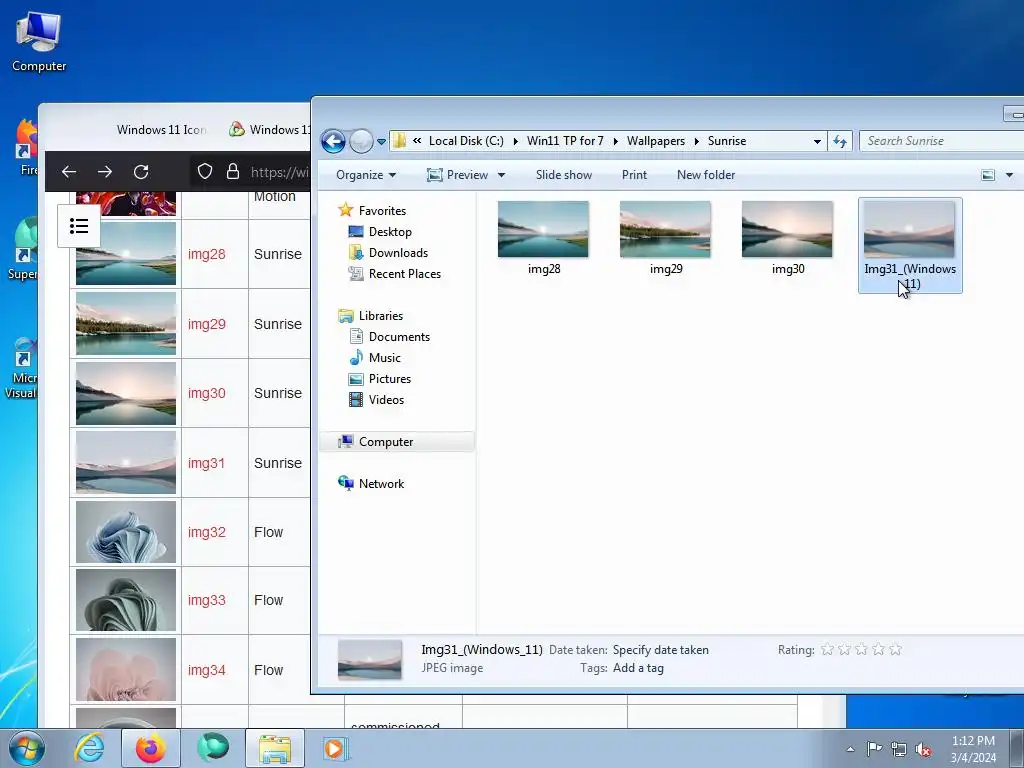Click the img32 Flow webpage thumbnail
This screenshot has width=1024, height=768.
pos(126,532)
